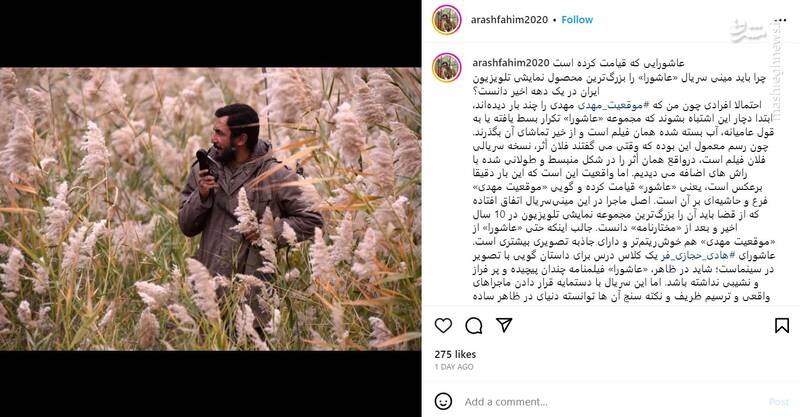Image resolution: width=800 pixels, height=417 pixels.
Task: Open emoji picker smiley icon
Action: [443, 401]
